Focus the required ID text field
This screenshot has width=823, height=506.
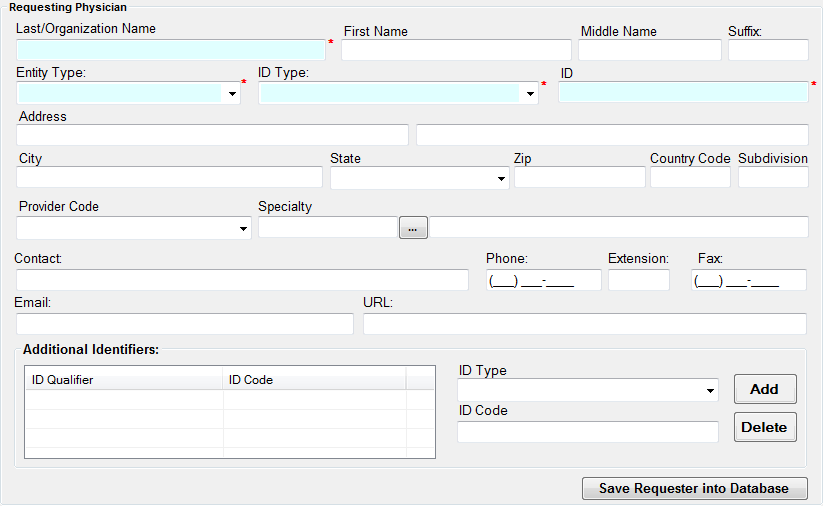(x=682, y=93)
